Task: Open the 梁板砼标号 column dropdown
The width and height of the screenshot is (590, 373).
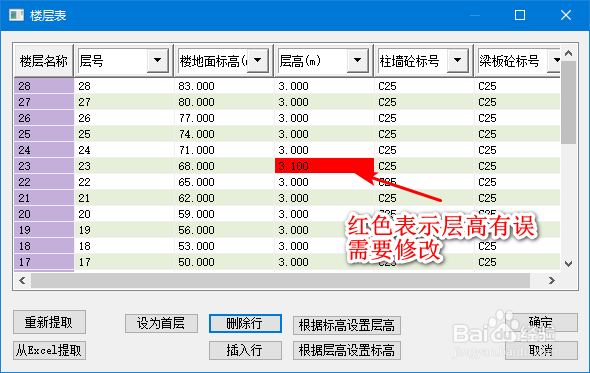Action: click(x=555, y=60)
